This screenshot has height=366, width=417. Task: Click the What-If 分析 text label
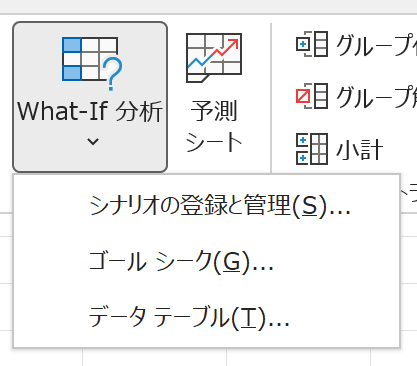90,111
